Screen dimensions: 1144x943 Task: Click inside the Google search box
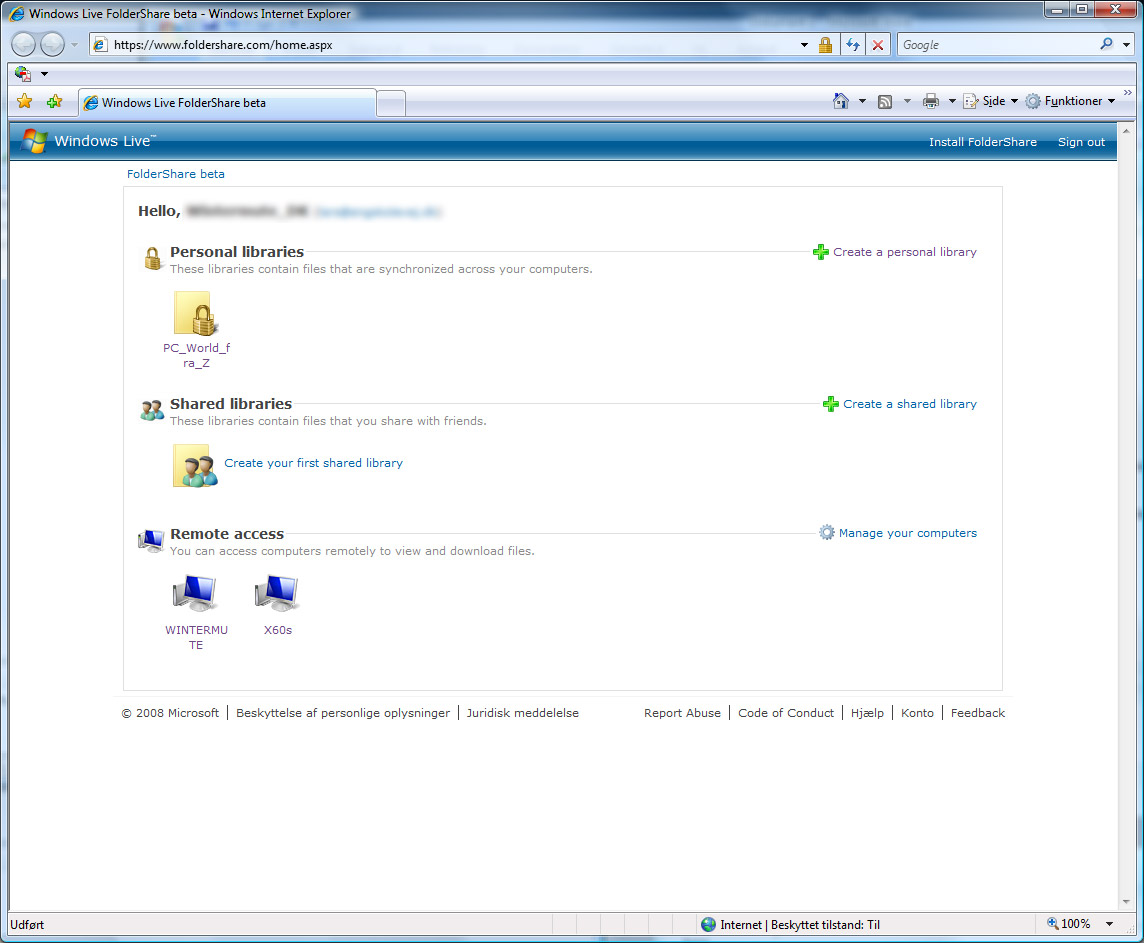(x=996, y=44)
